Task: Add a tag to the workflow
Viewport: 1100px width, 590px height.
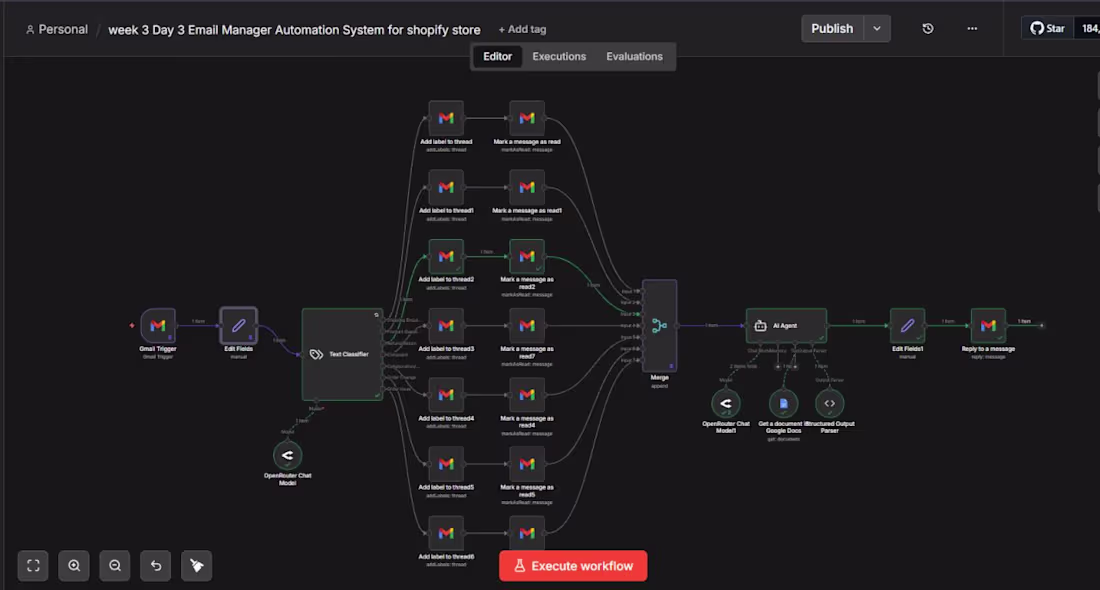Action: [x=521, y=29]
